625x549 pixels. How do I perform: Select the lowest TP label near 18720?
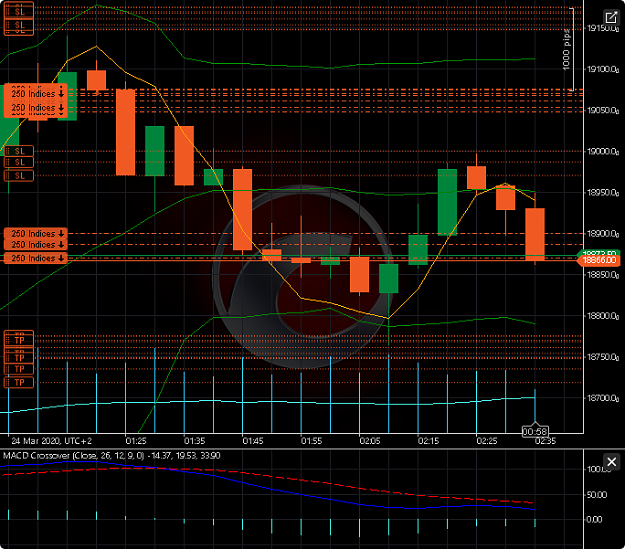tap(19, 382)
